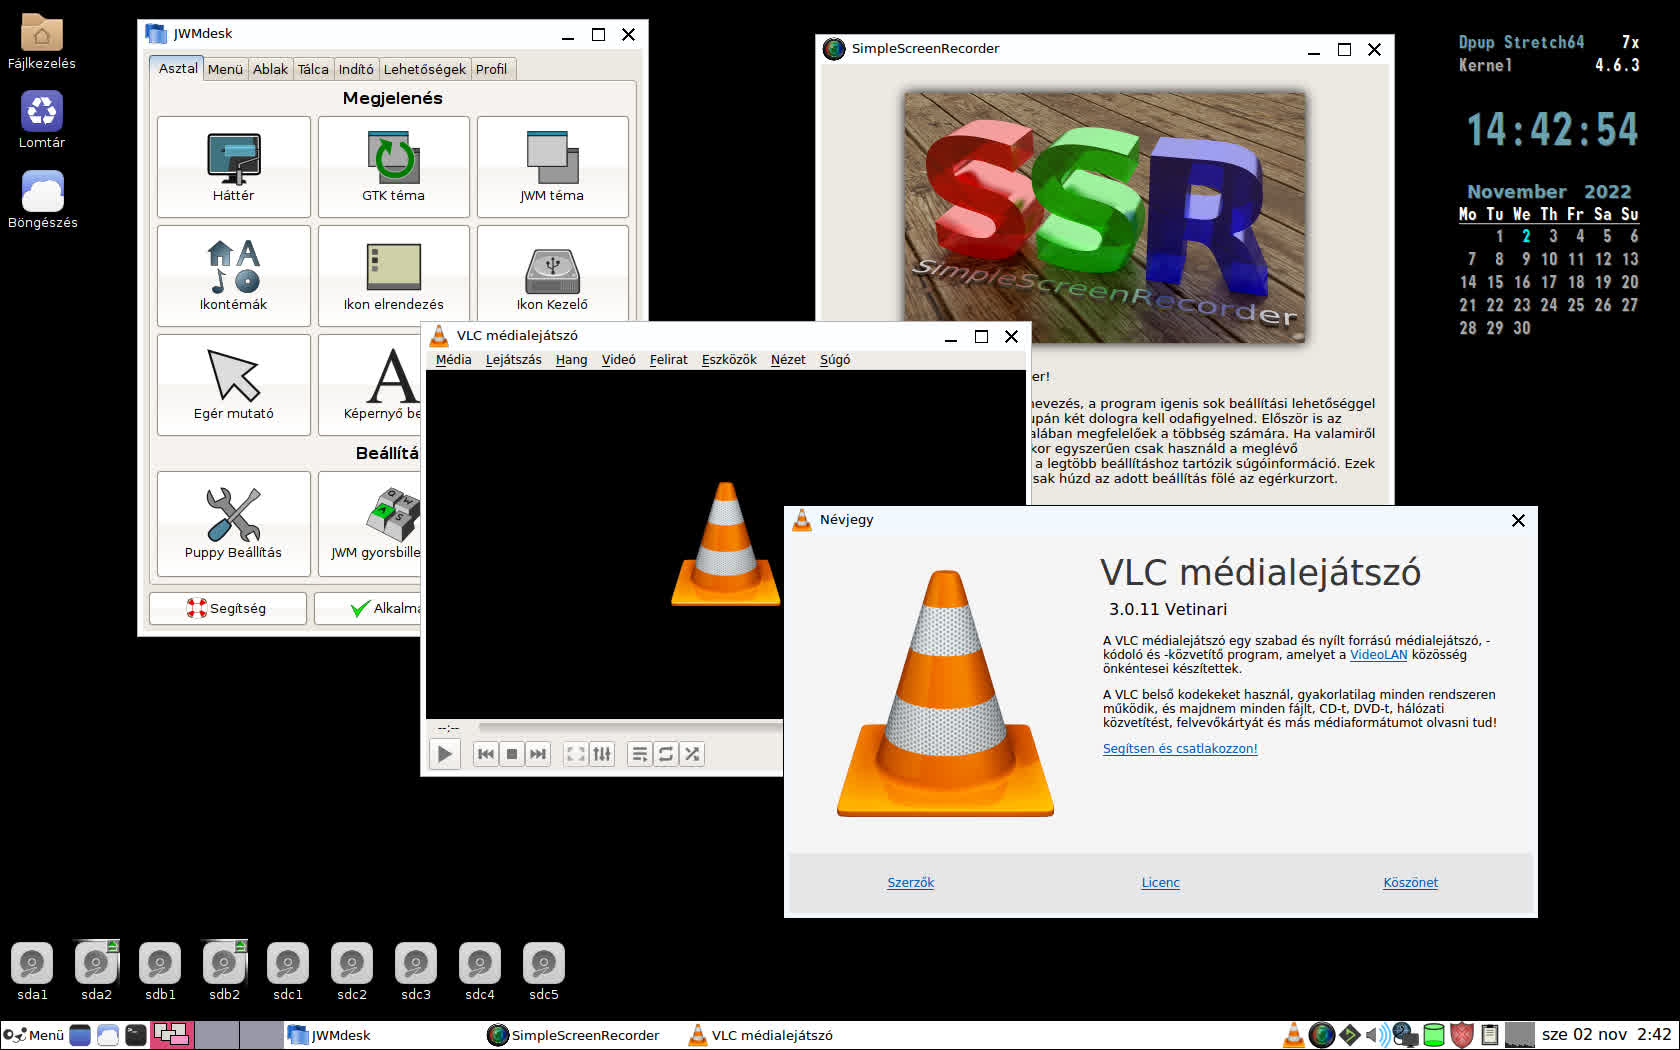
Task: Click Next track button in VLC
Action: pos(538,754)
